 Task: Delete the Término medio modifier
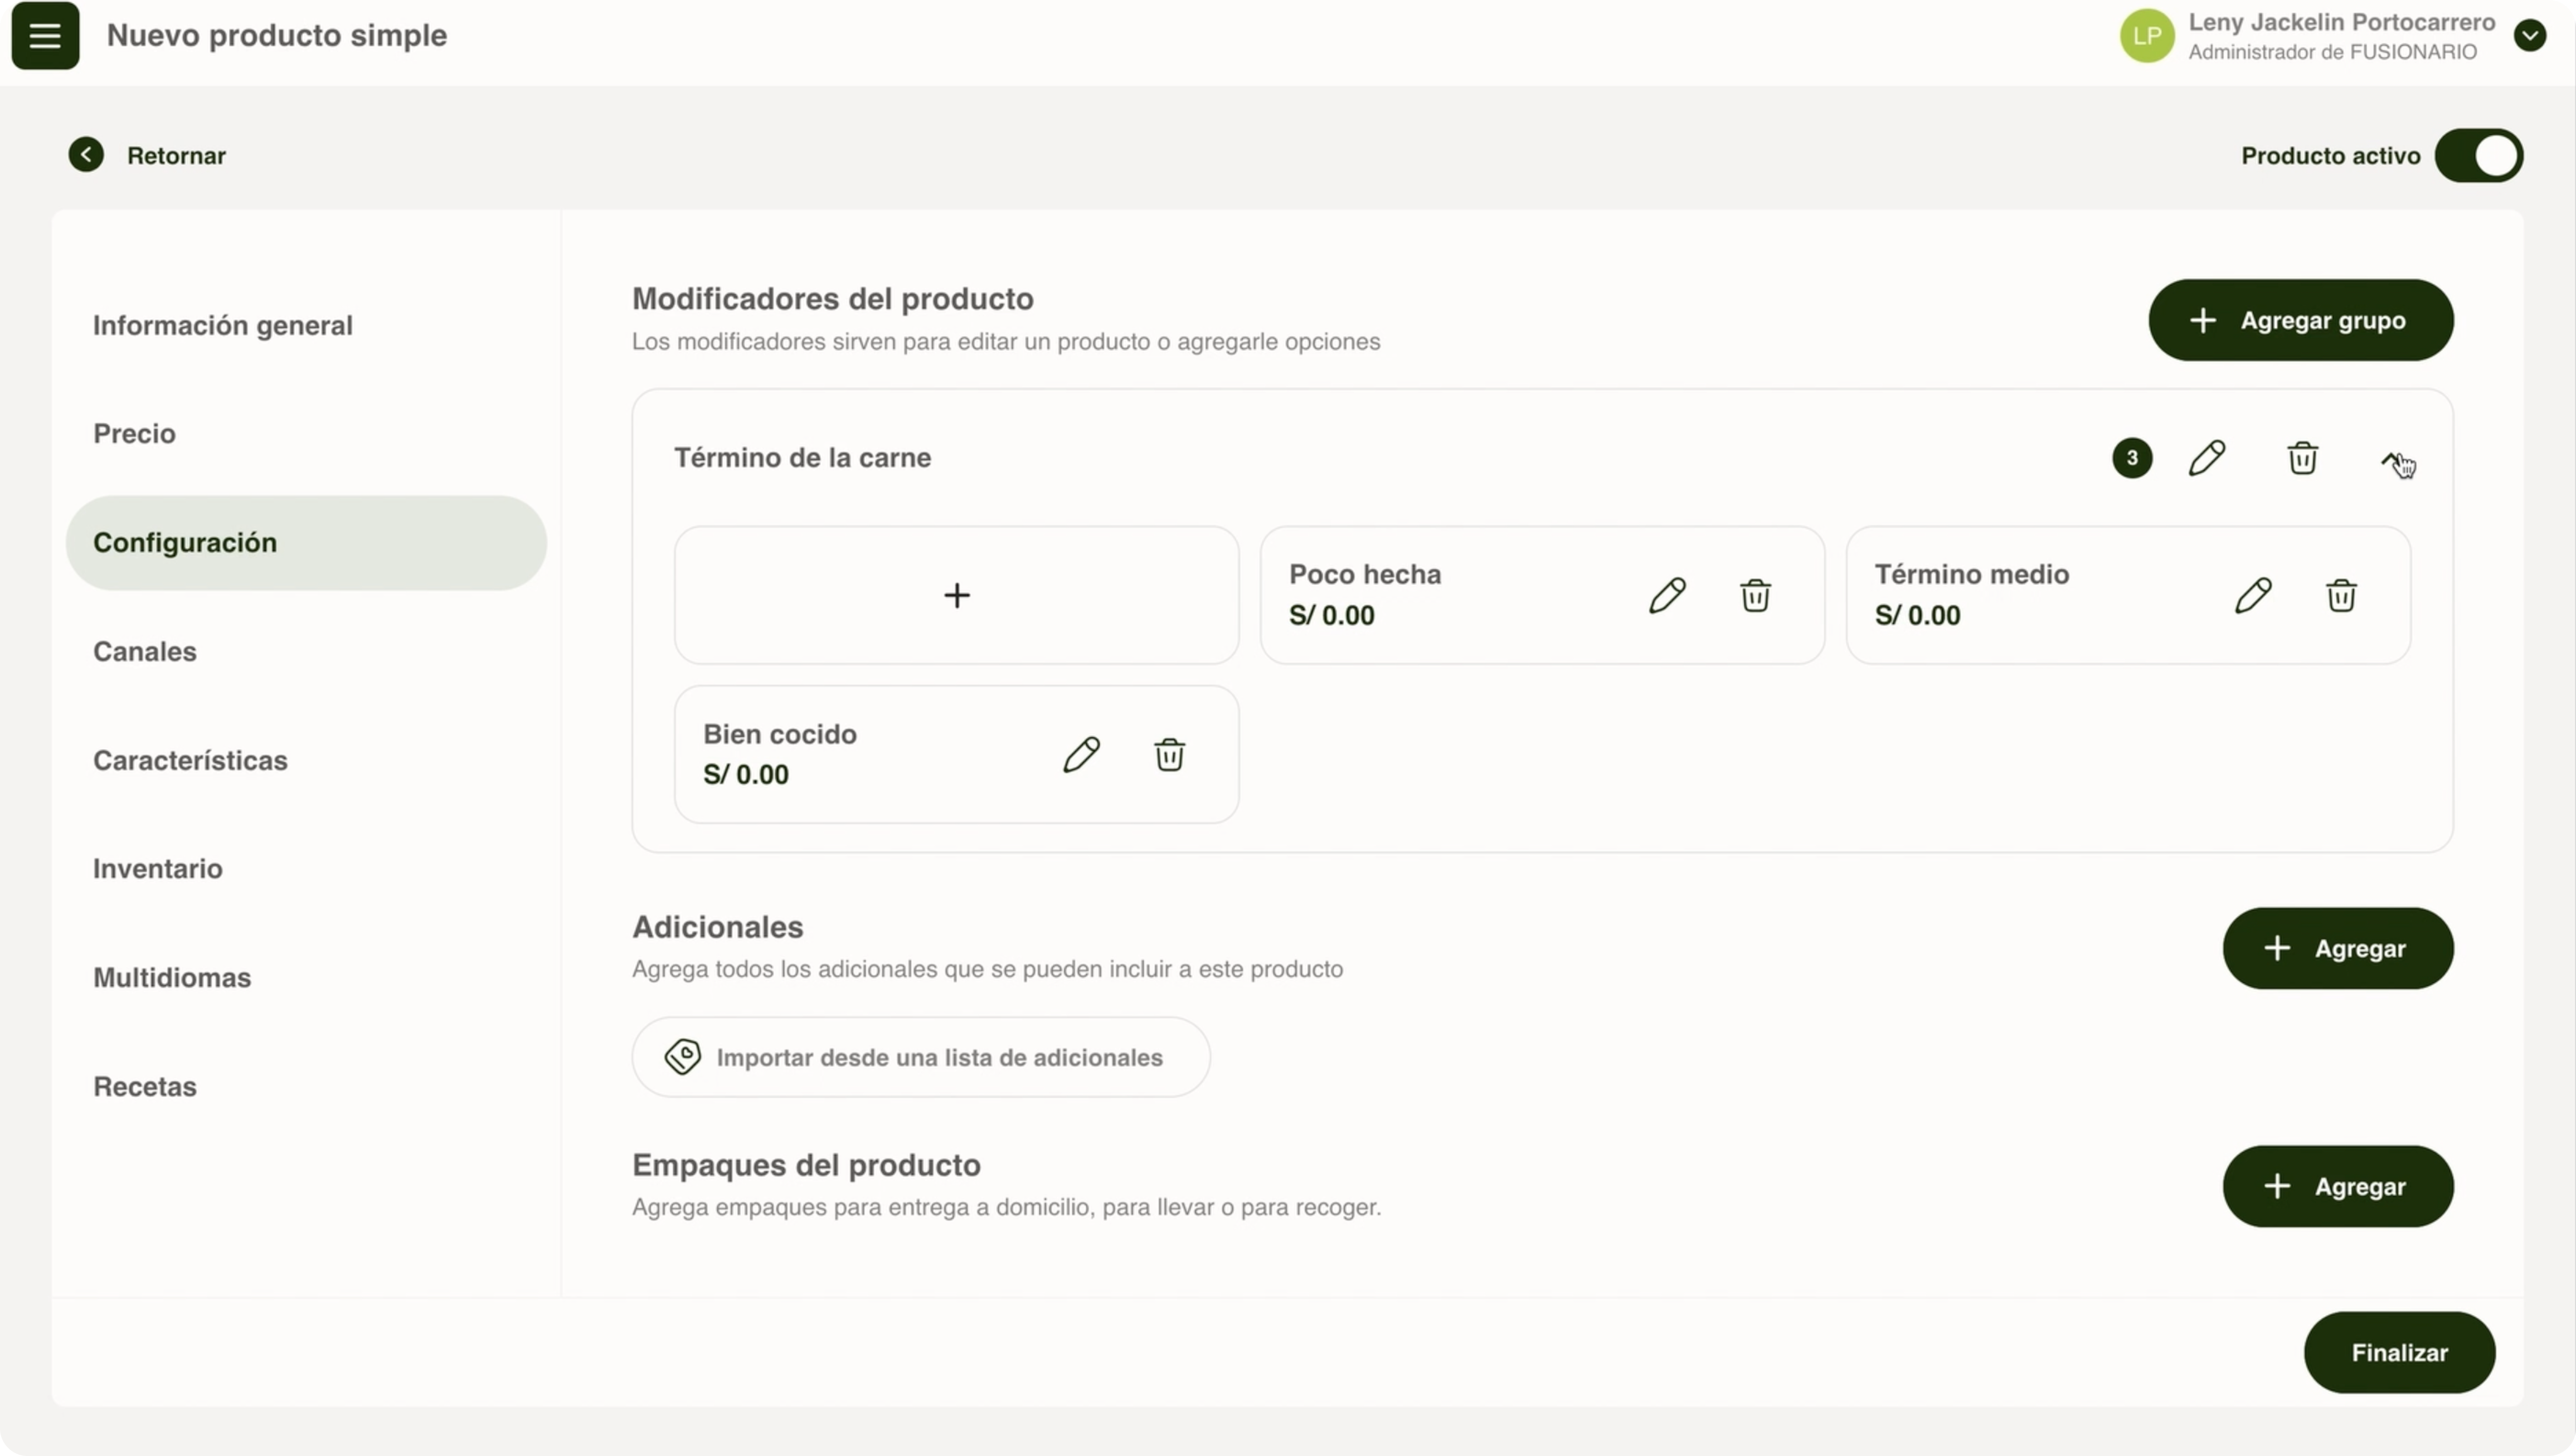pyautogui.click(x=2340, y=595)
